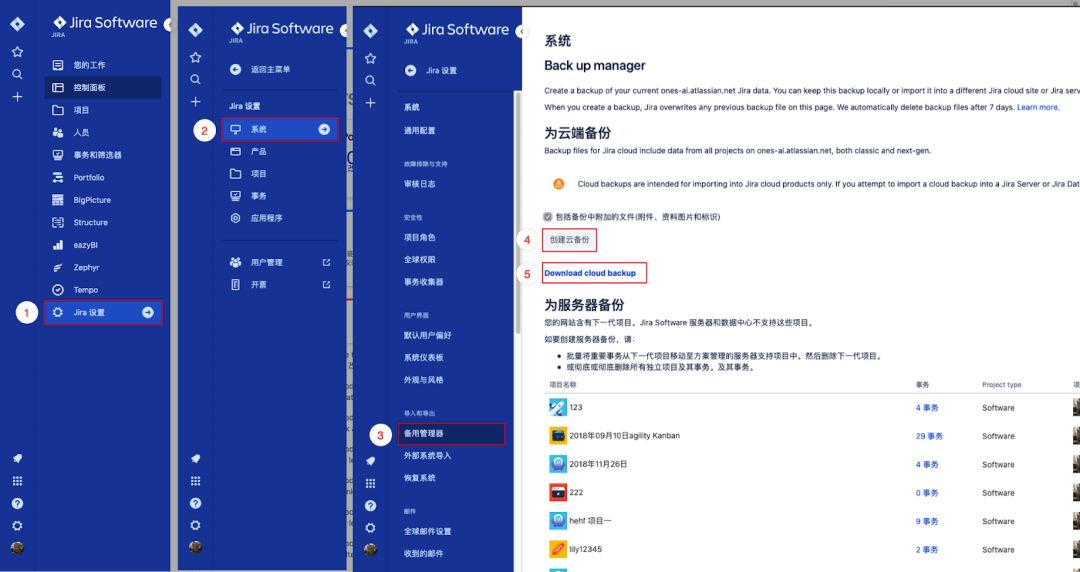Open the 9 事务 link for hehf 项目一
This screenshot has width=1080, height=572.
927,522
